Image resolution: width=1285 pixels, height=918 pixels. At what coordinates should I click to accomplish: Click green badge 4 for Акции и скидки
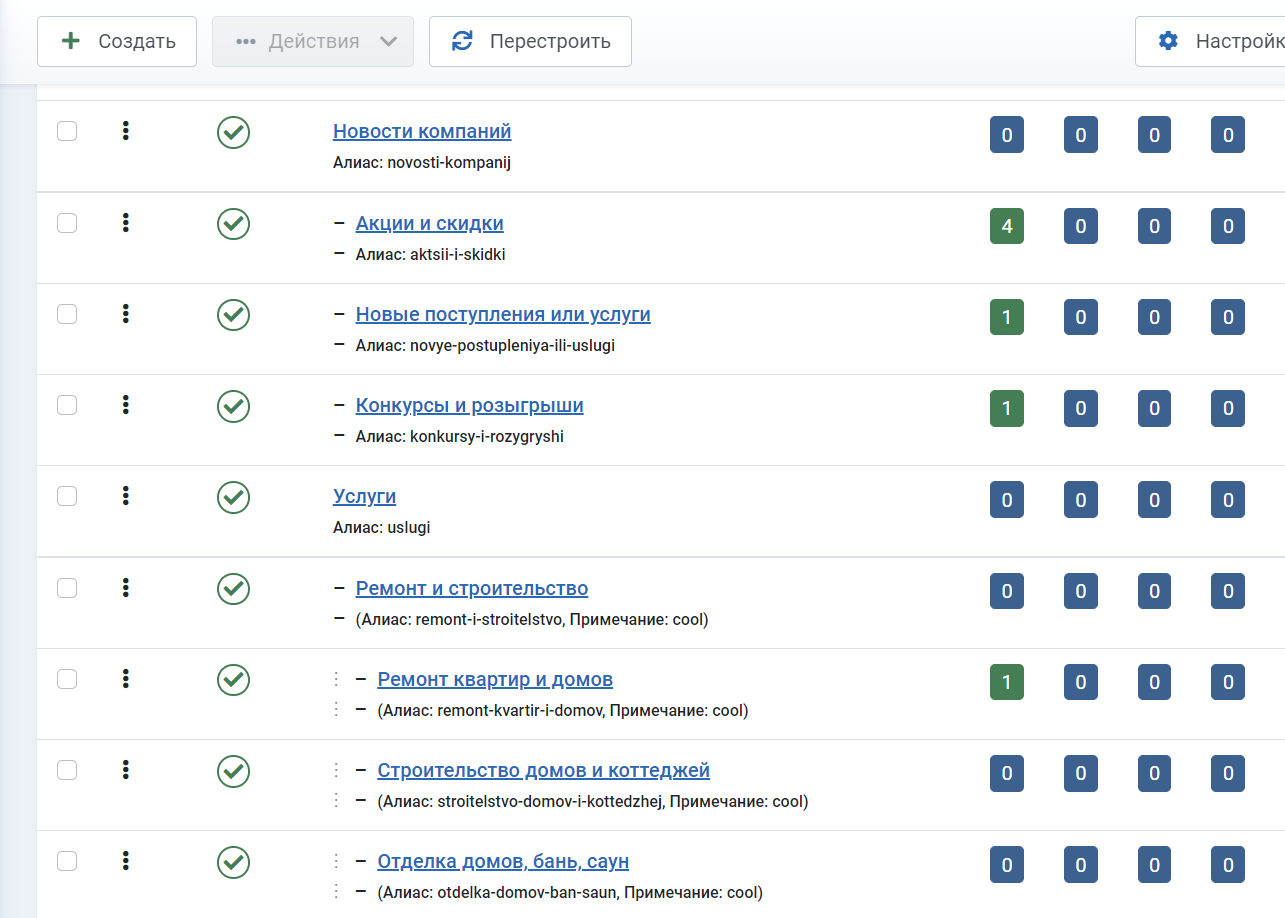(x=1006, y=226)
